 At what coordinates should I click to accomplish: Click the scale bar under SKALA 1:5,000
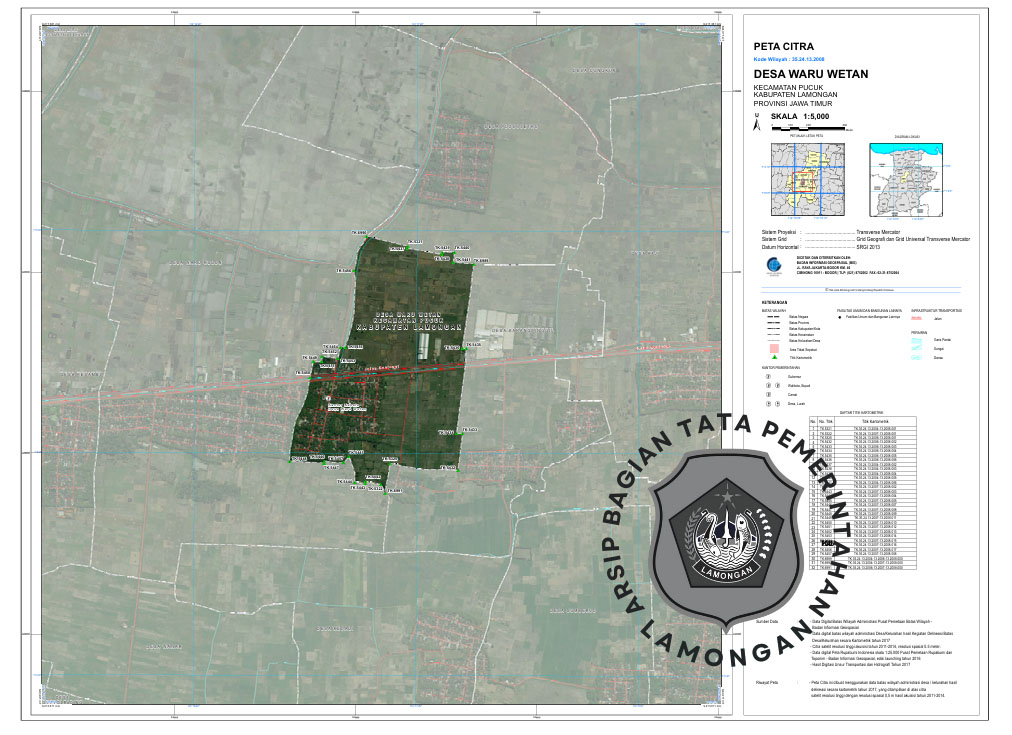click(x=808, y=127)
